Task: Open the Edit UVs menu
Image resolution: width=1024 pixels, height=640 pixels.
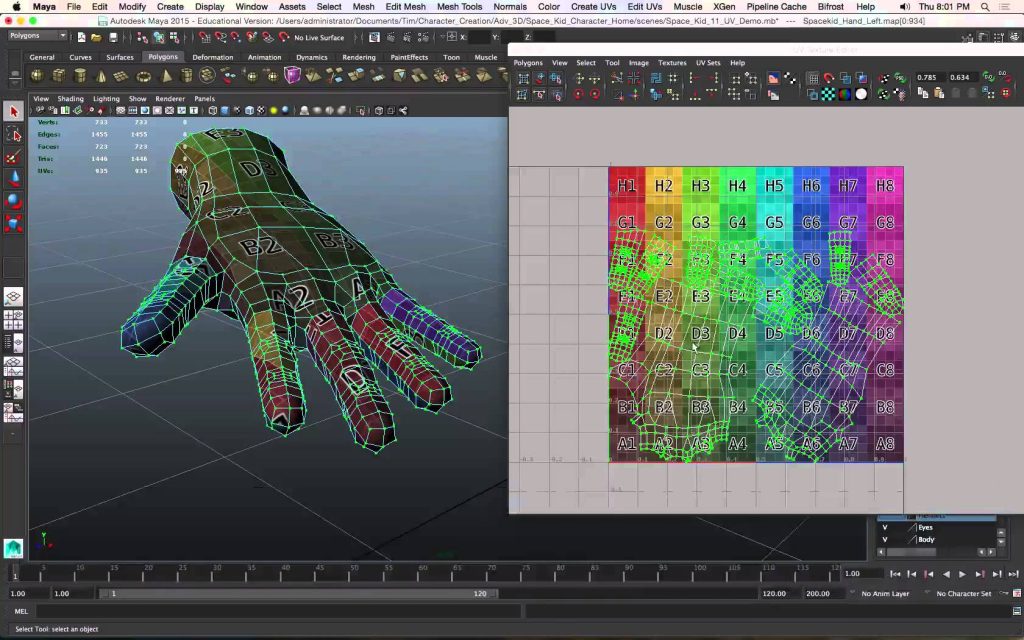Action: pos(644,6)
